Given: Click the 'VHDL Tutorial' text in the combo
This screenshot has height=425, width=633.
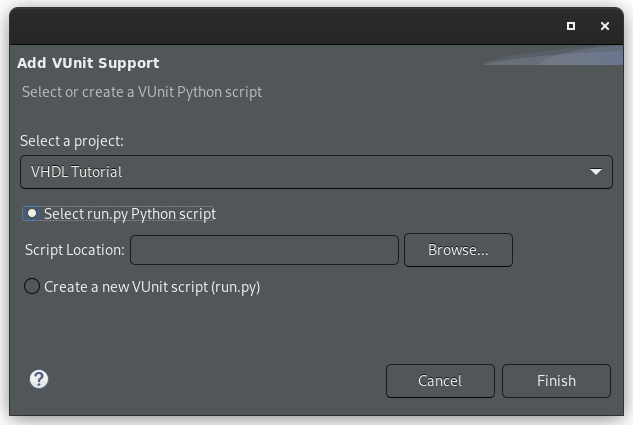Looking at the screenshot, I should point(76,172).
